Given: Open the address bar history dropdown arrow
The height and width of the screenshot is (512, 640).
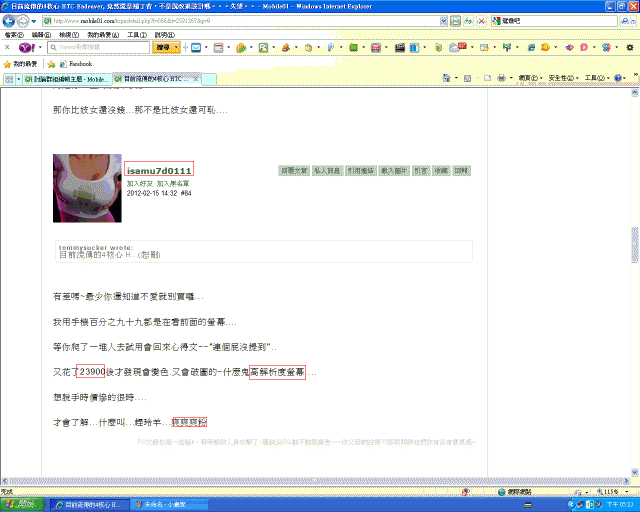Looking at the screenshot, I should point(444,21).
